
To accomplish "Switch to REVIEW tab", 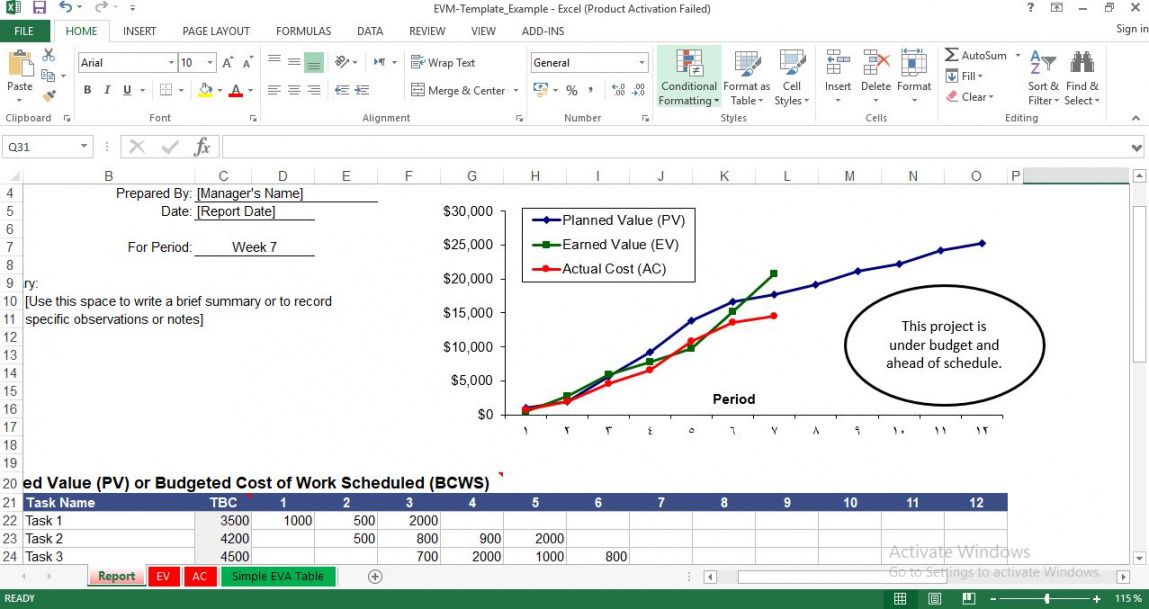I will click(427, 31).
